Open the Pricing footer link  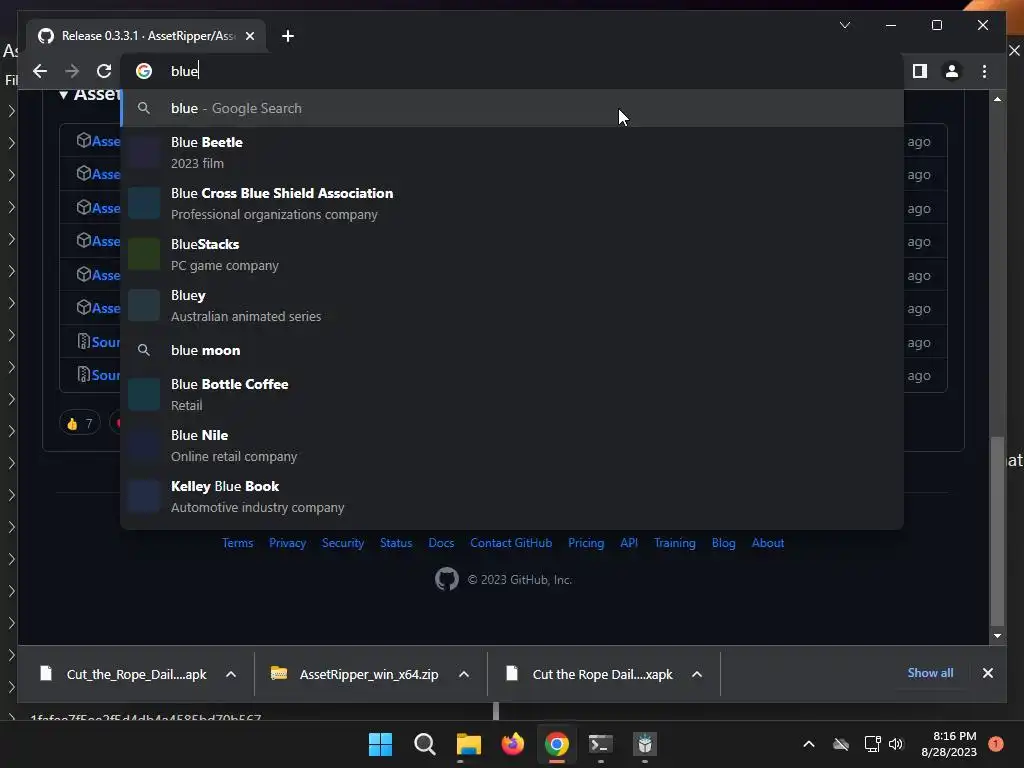click(x=586, y=543)
